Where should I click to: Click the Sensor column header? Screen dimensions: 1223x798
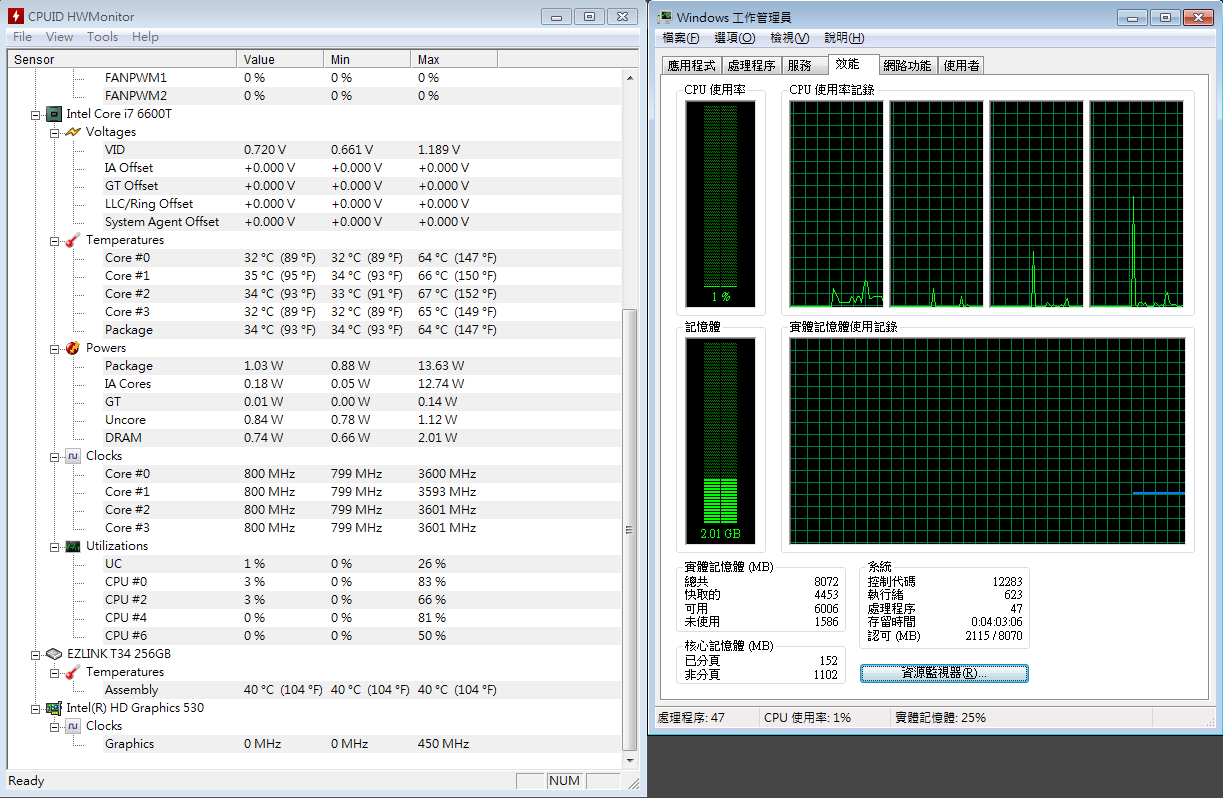tap(122, 60)
